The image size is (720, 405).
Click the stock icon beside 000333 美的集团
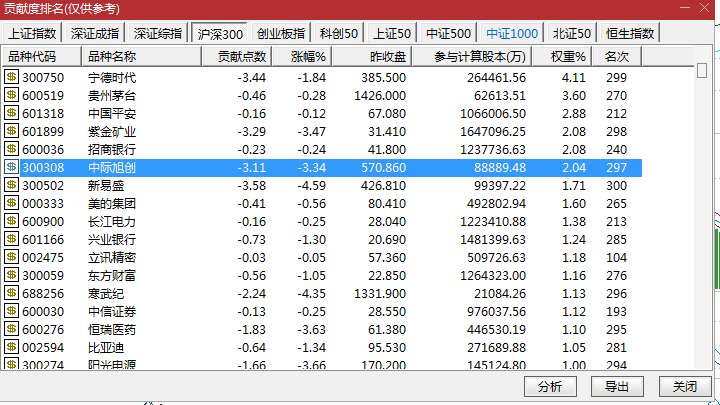point(11,202)
